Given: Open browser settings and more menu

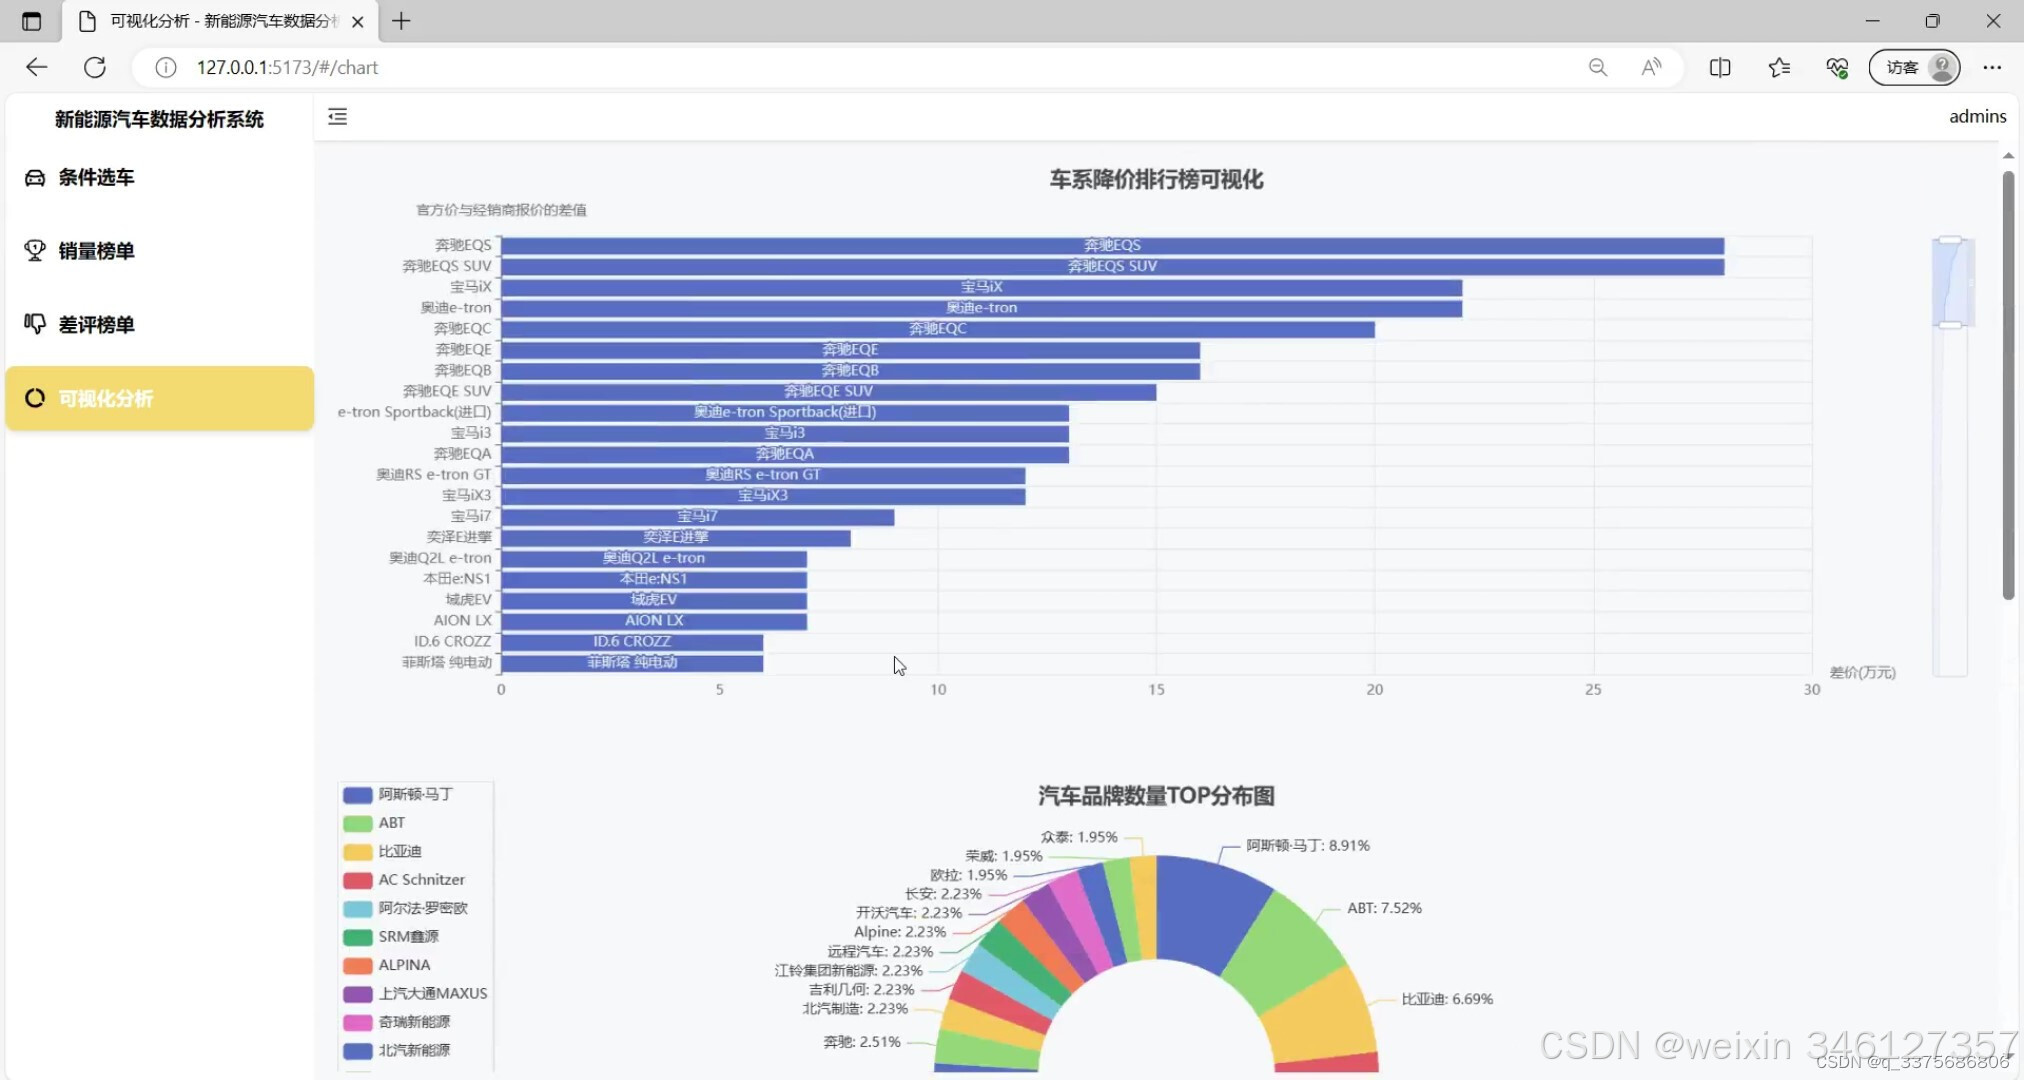Looking at the screenshot, I should (x=1992, y=67).
